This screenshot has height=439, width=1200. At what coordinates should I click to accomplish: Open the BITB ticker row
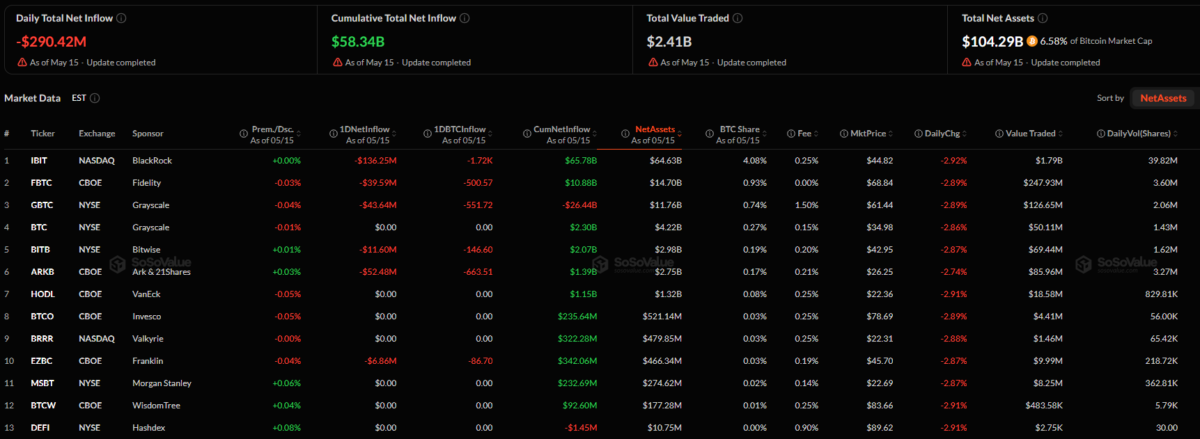pos(600,249)
